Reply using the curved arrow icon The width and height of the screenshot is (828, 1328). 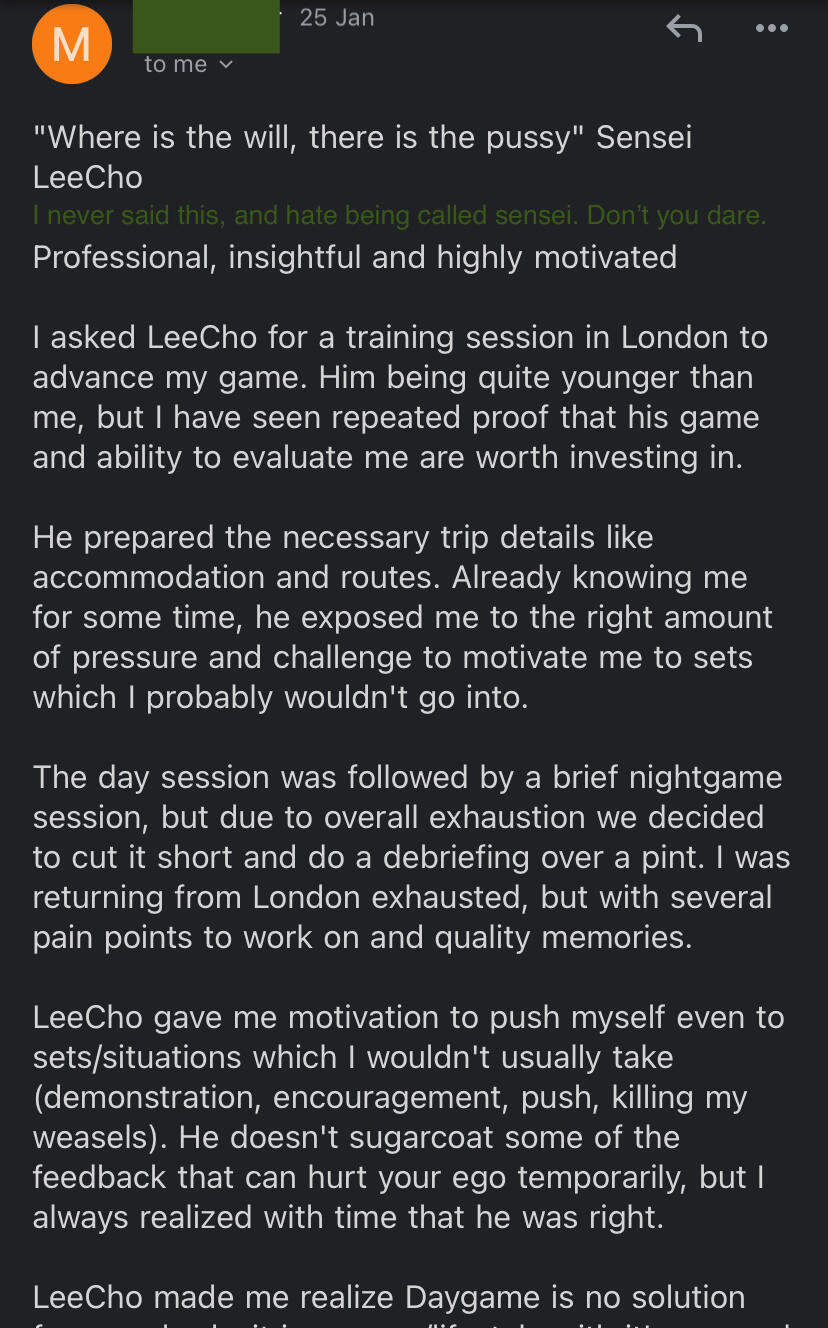point(684,29)
